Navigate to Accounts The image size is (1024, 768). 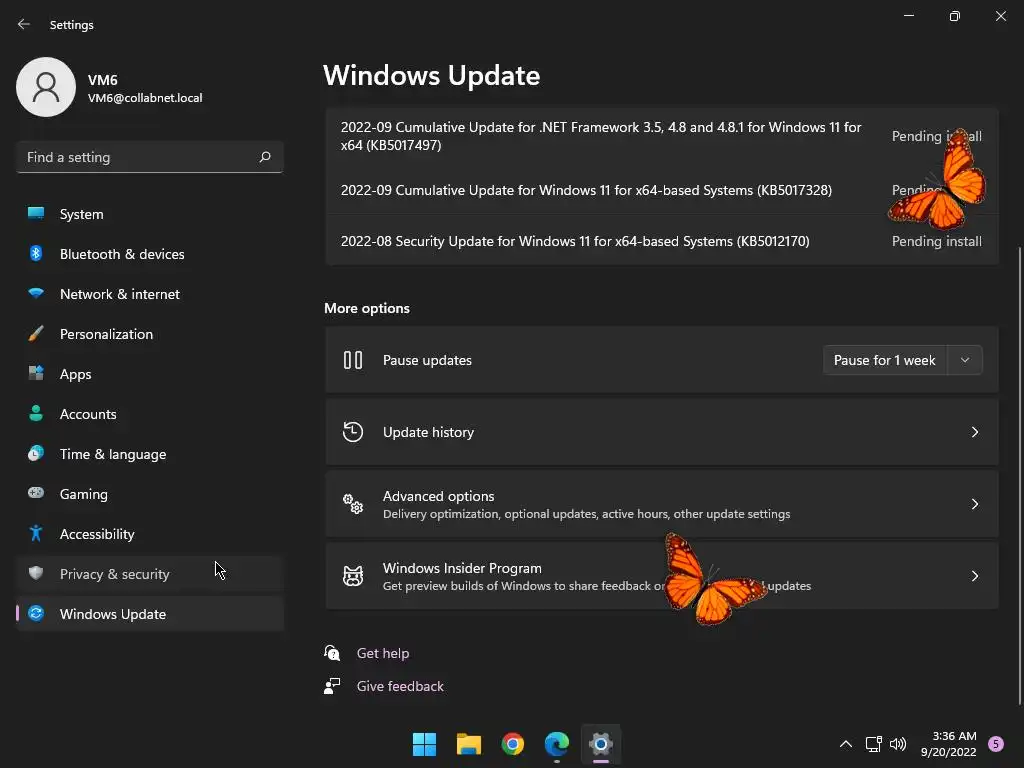pos(150,414)
